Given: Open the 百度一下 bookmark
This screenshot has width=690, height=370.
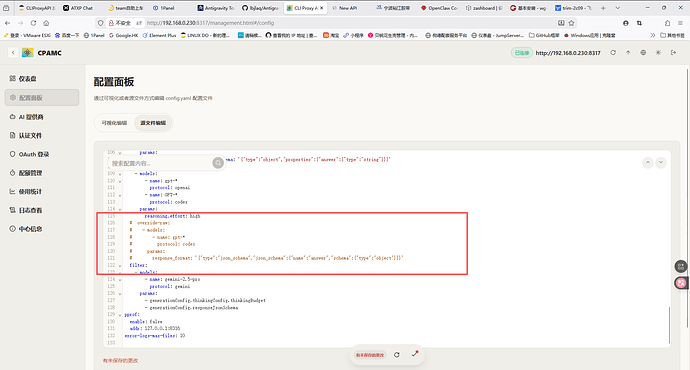Looking at the screenshot, I should 67,35.
